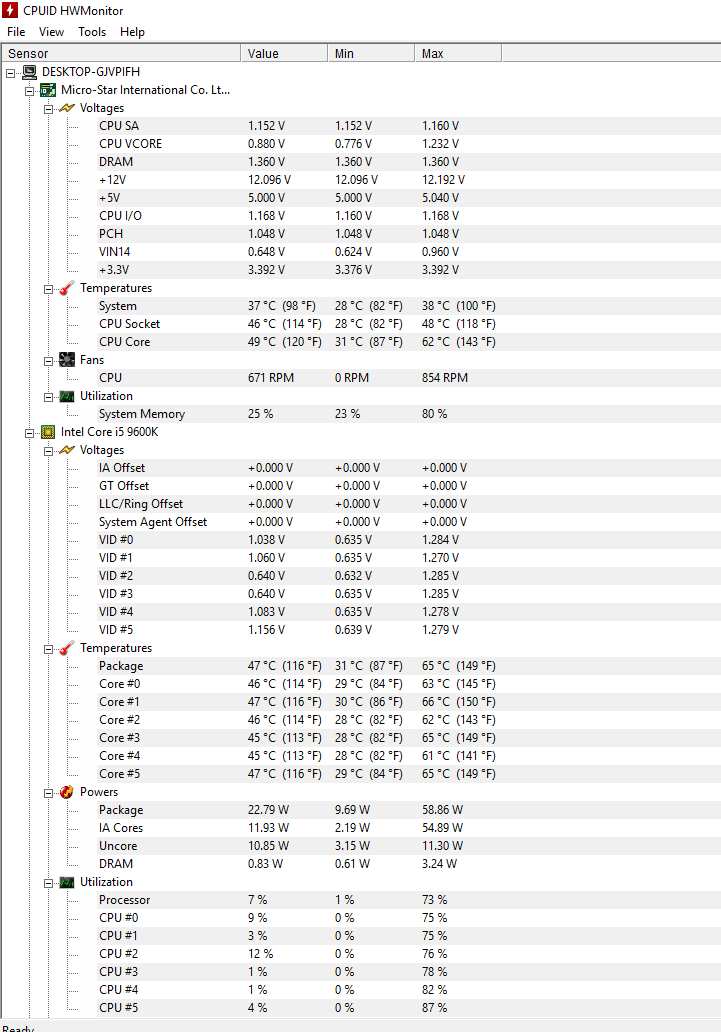Screen dimensions: 721x1032
Task: Collapse the Fans group
Action: tap(48, 361)
